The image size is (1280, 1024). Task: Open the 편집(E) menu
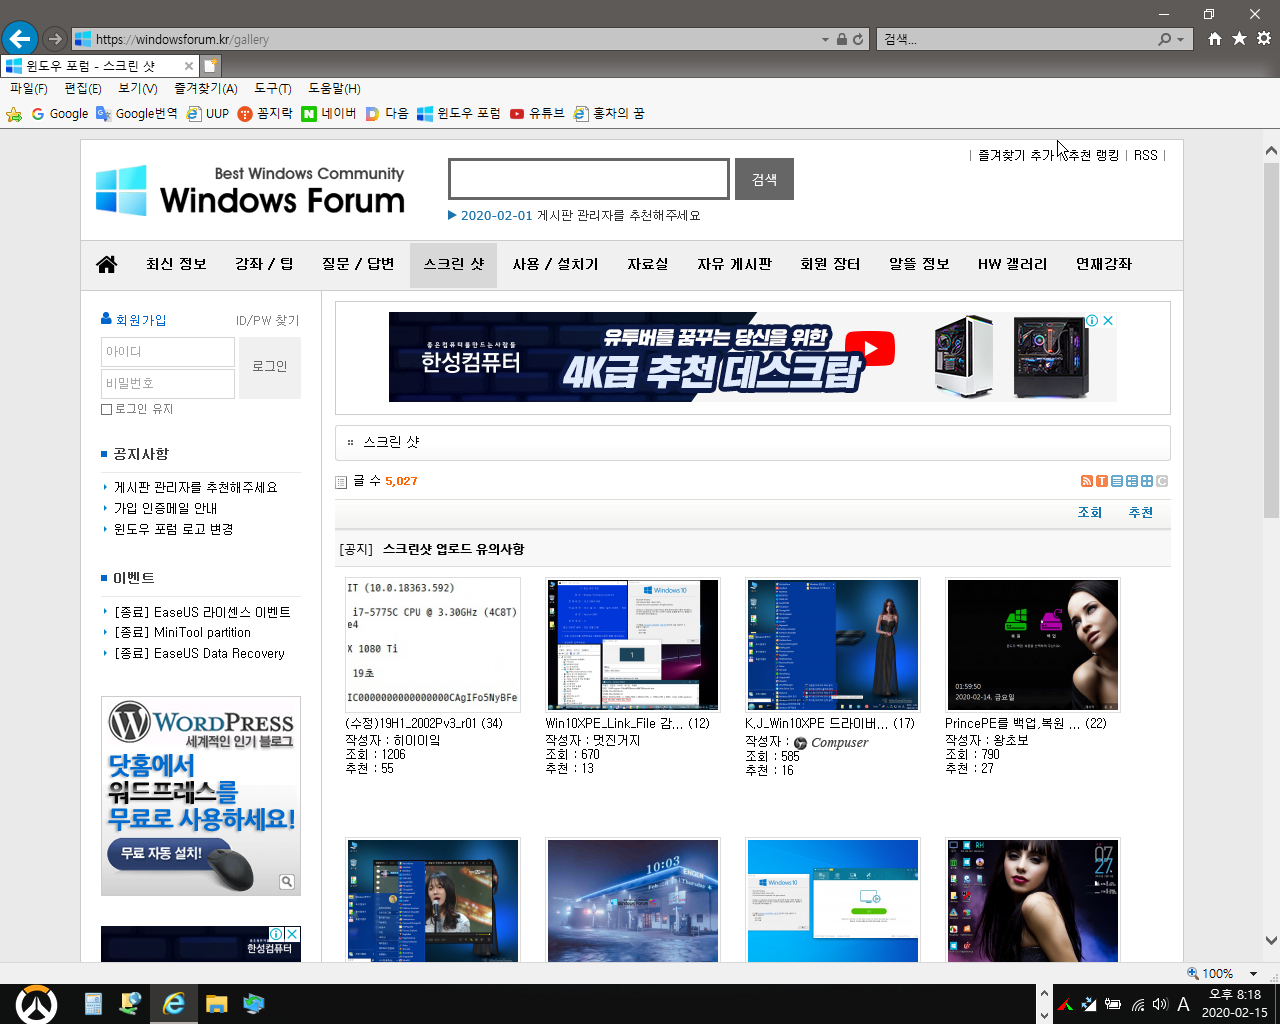tap(83, 89)
